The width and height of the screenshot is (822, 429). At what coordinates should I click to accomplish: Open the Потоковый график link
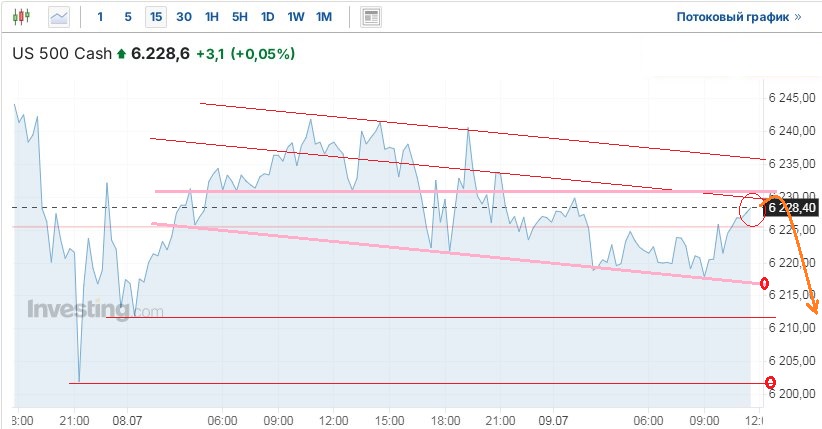732,17
